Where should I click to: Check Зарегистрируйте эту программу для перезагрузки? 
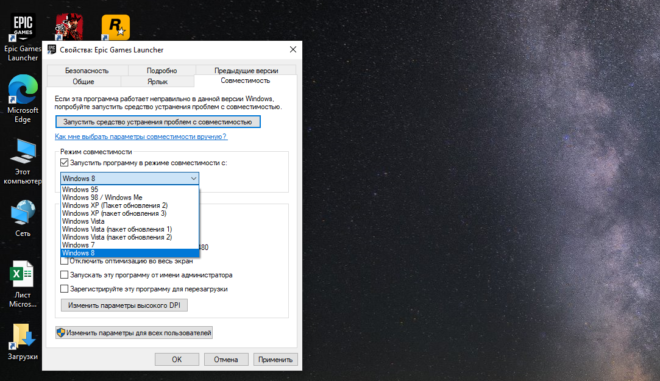(x=64, y=289)
